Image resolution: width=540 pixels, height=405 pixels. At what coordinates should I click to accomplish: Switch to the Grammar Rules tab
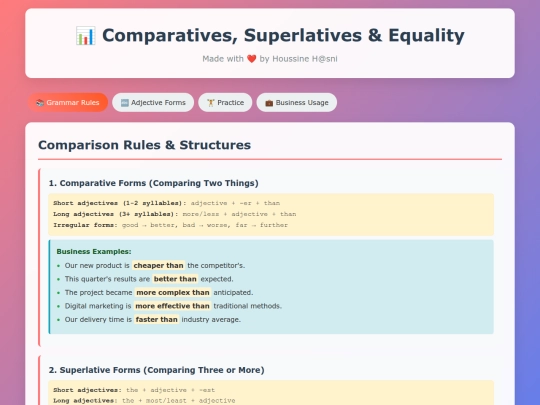[x=68, y=102]
